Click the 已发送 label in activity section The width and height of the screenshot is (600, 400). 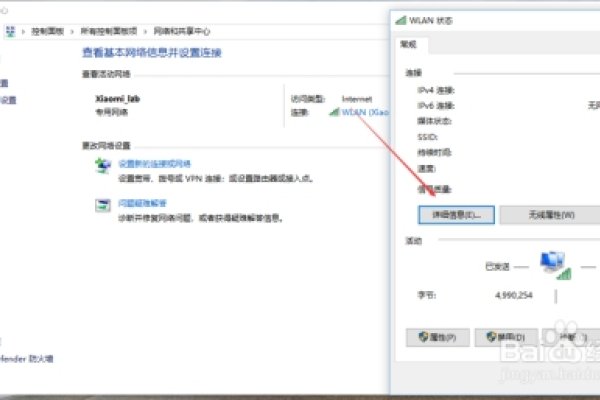pos(497,266)
